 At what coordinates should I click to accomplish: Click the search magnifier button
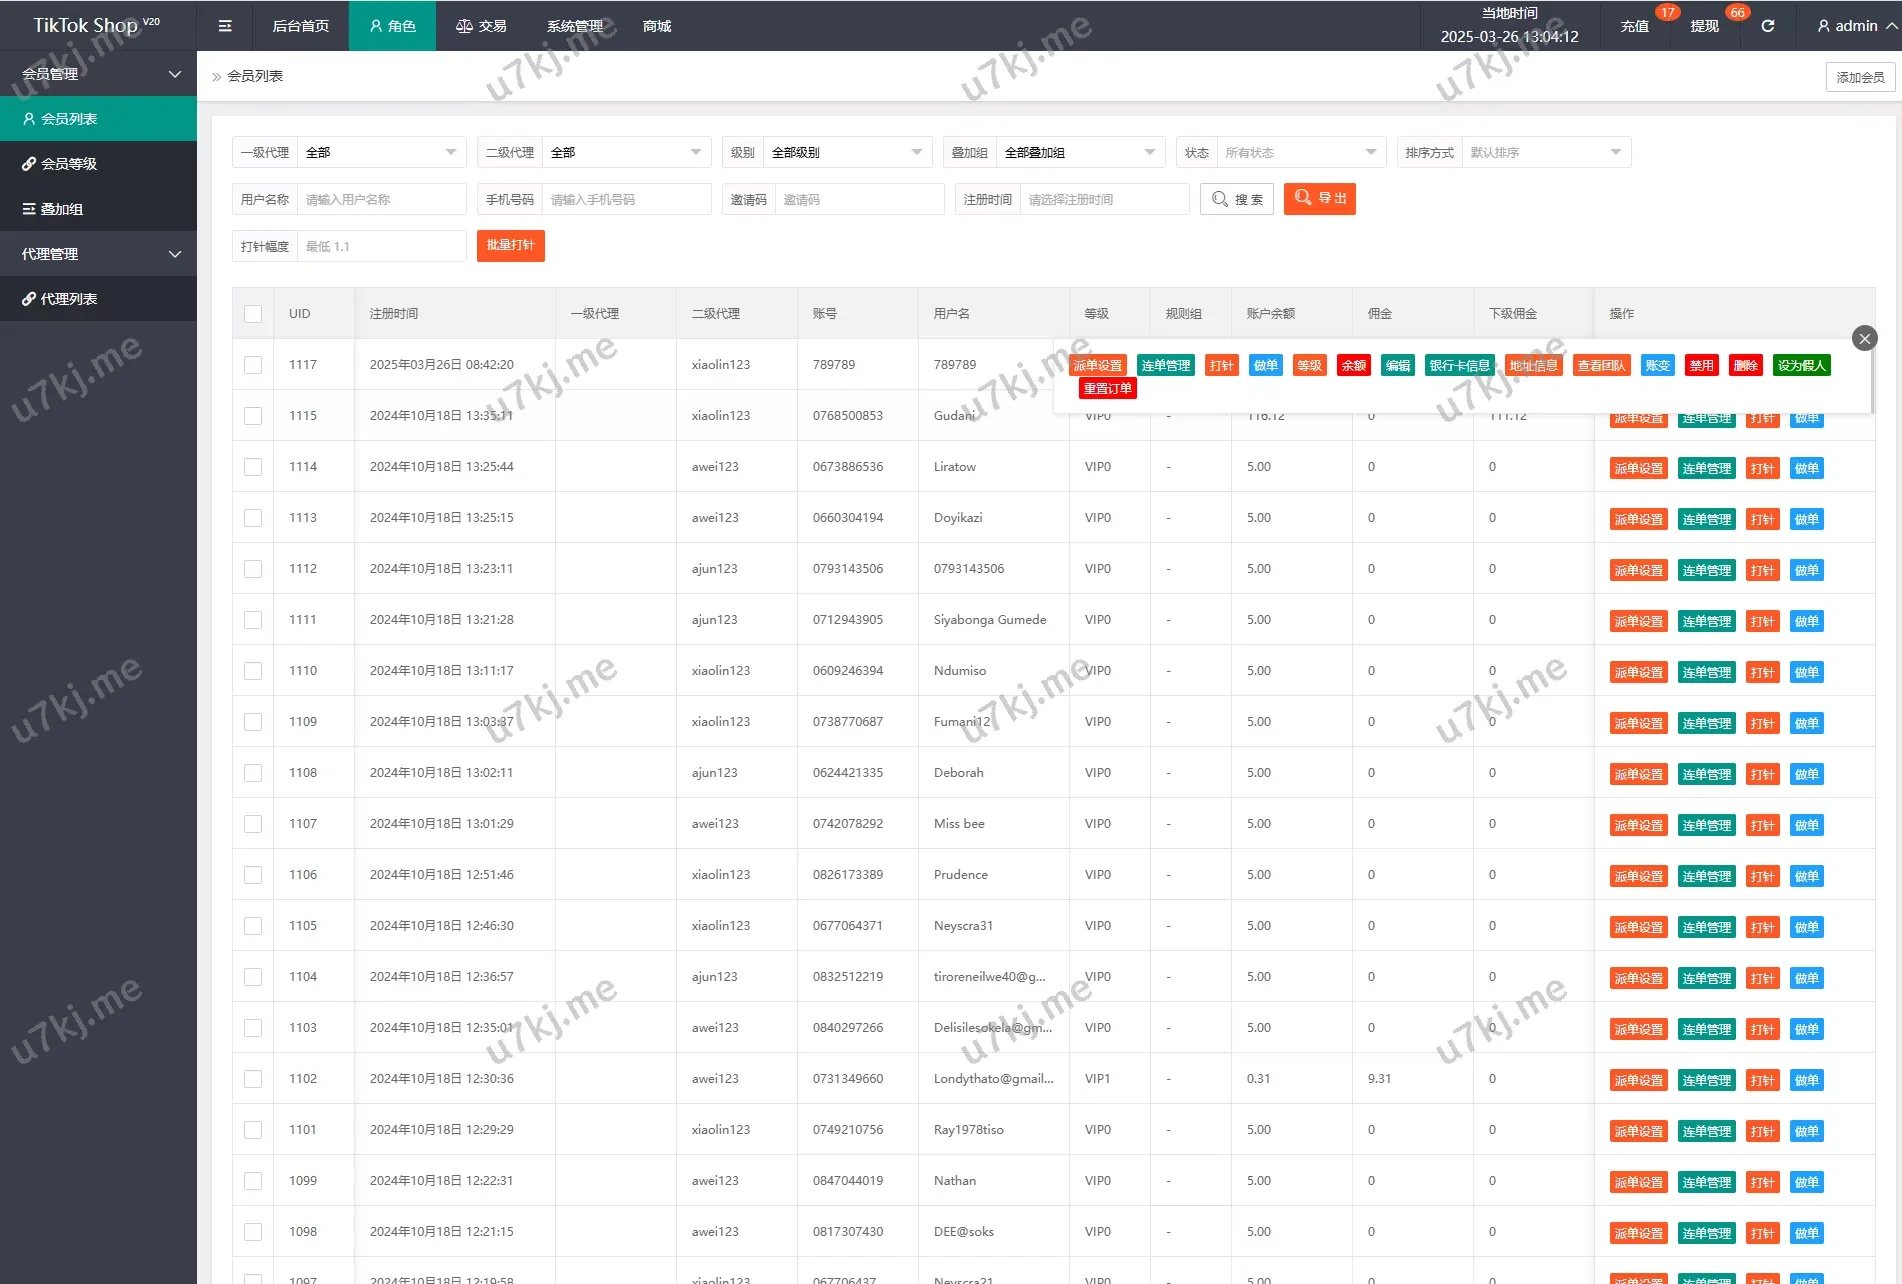[1237, 199]
